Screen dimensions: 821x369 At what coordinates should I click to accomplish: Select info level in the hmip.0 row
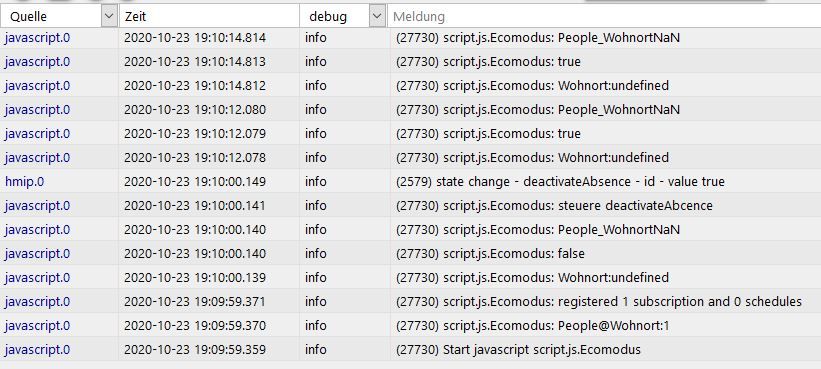(x=316, y=182)
